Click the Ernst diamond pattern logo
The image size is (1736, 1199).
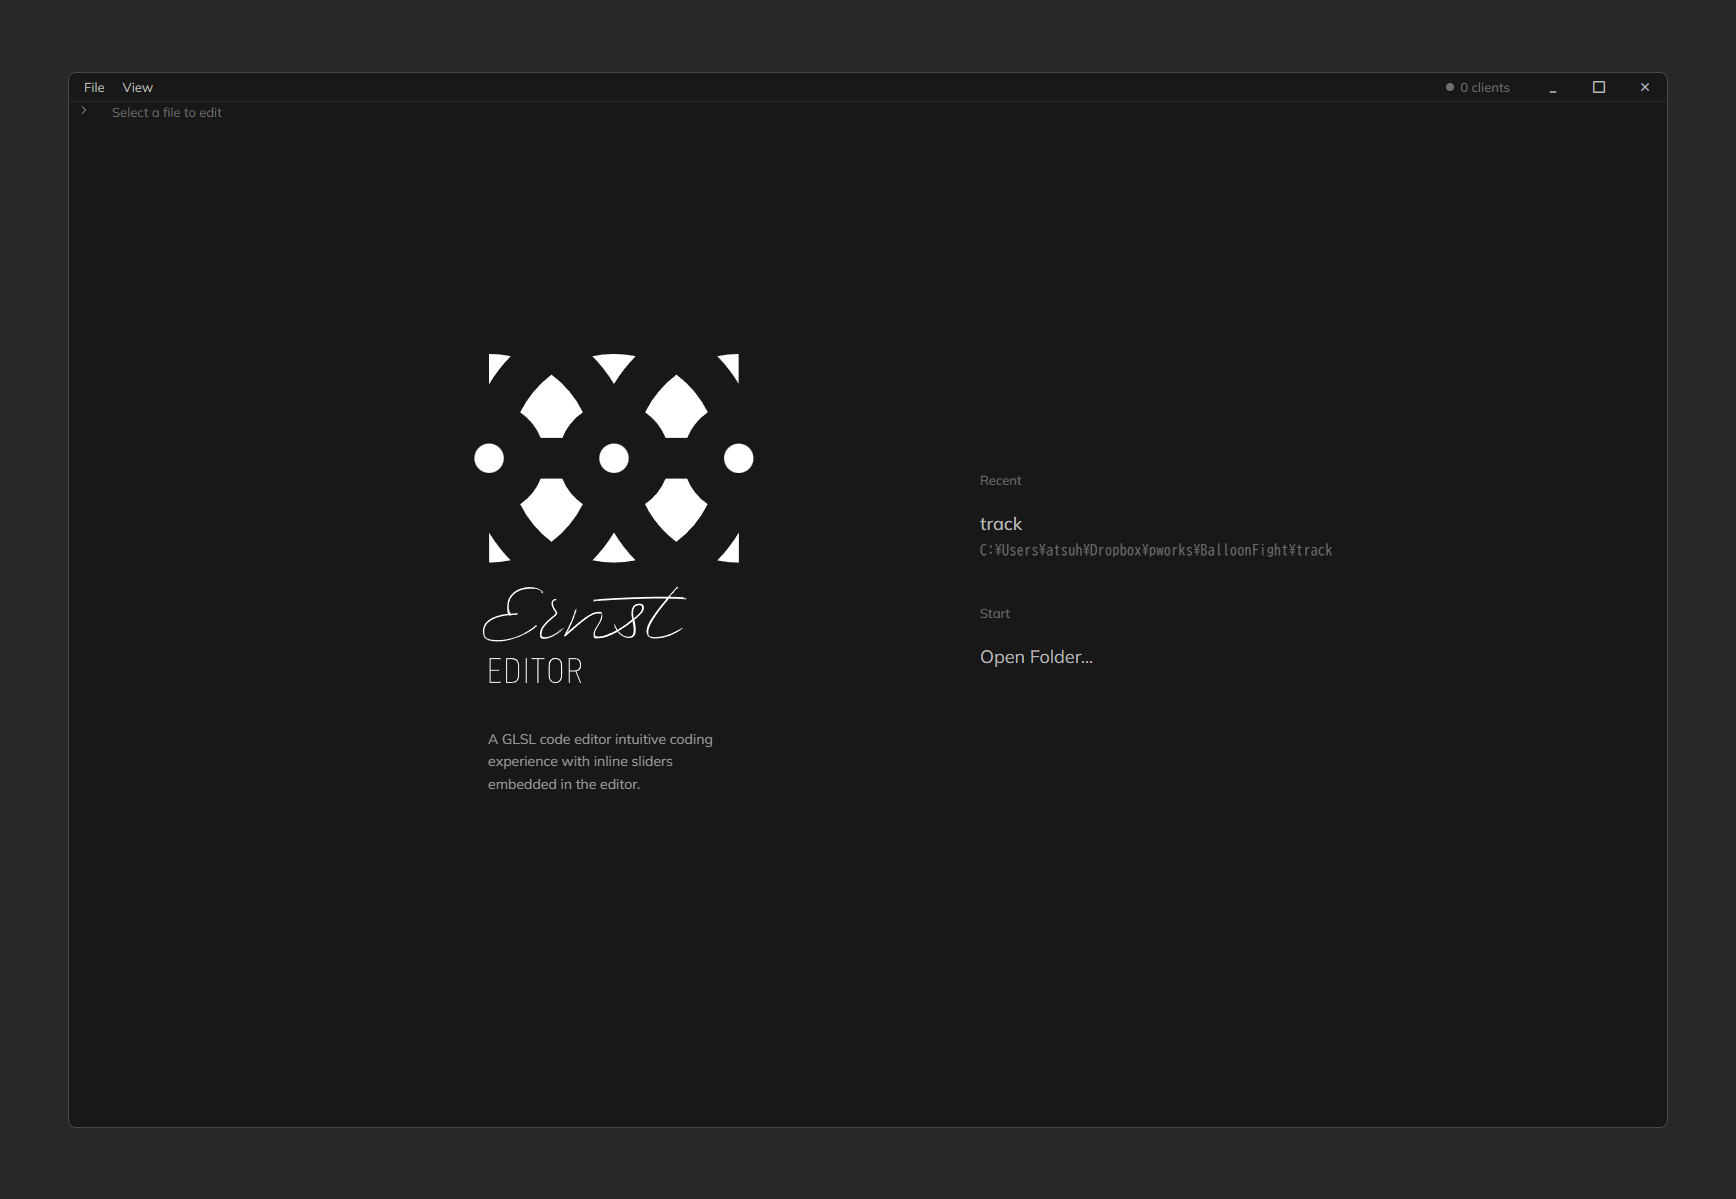pyautogui.click(x=614, y=458)
